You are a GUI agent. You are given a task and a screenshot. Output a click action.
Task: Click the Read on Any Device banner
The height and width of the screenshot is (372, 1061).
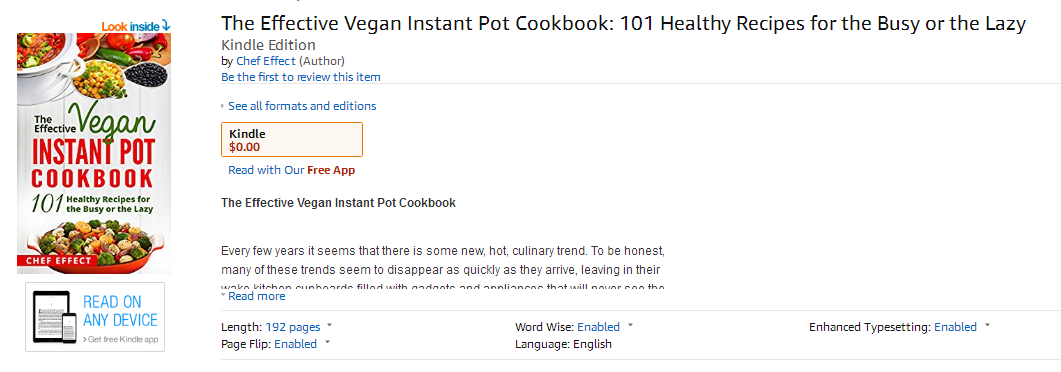click(95, 317)
